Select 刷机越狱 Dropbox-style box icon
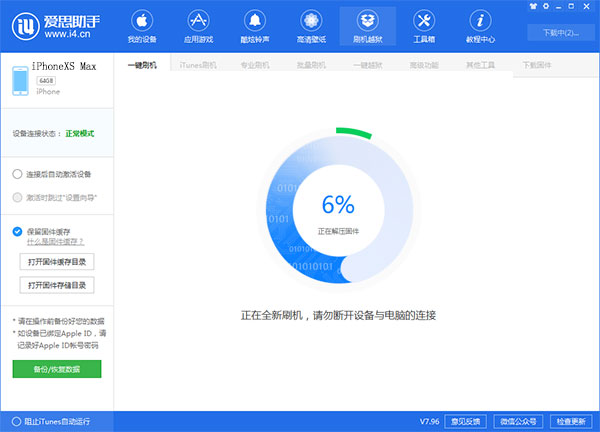600x432 pixels. [367, 21]
